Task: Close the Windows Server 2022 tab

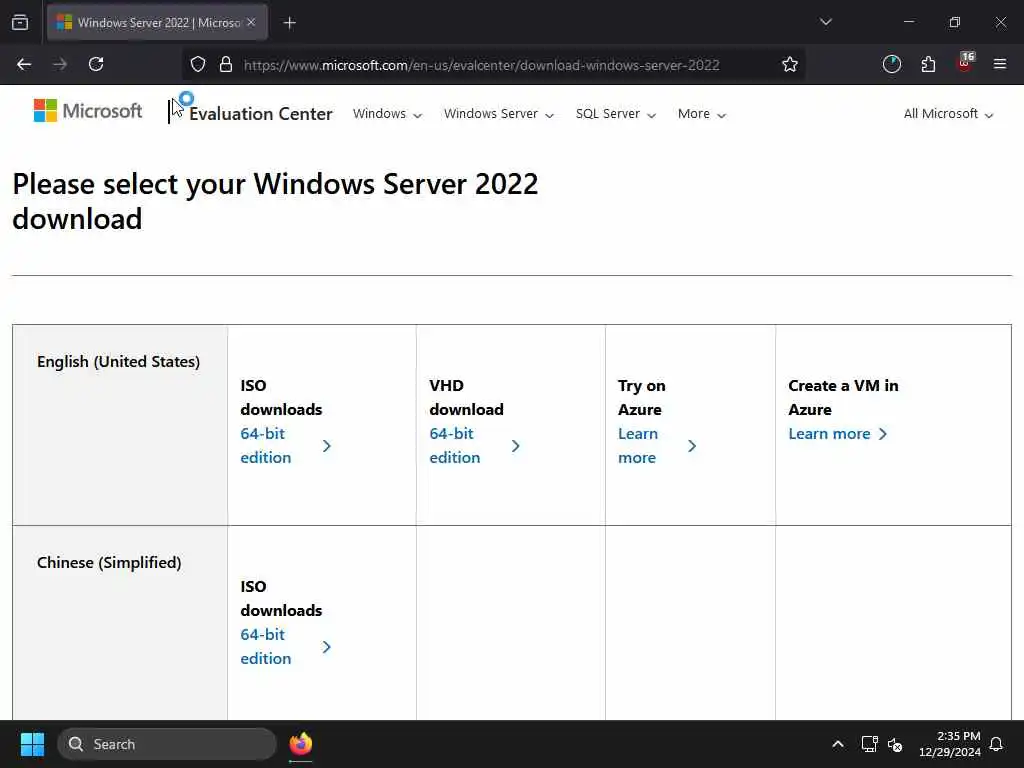Action: pos(251,22)
